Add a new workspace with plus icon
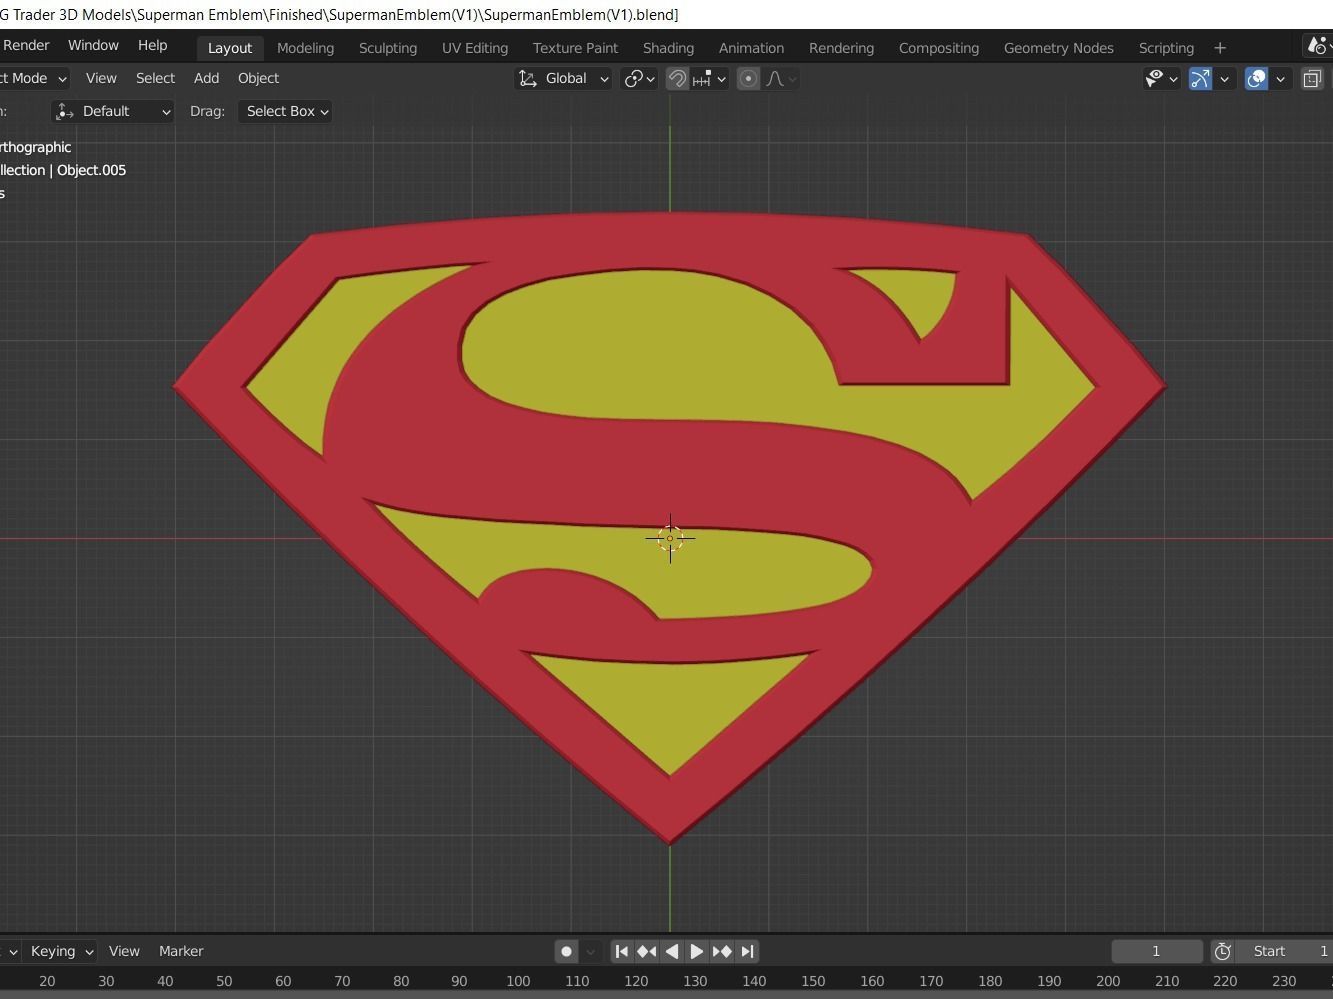The height and width of the screenshot is (999, 1333). (x=1220, y=48)
